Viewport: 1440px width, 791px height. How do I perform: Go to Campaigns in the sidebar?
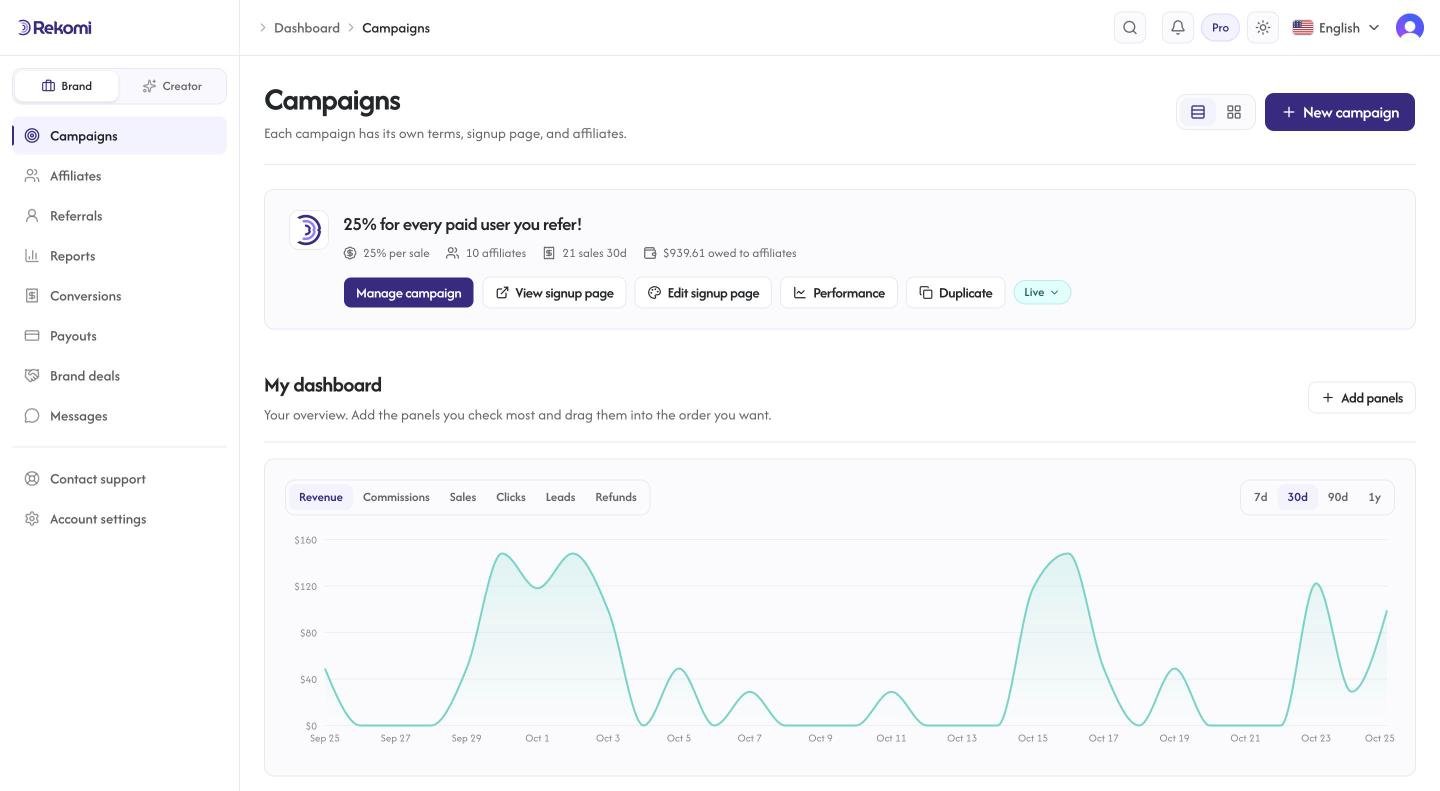120,136
